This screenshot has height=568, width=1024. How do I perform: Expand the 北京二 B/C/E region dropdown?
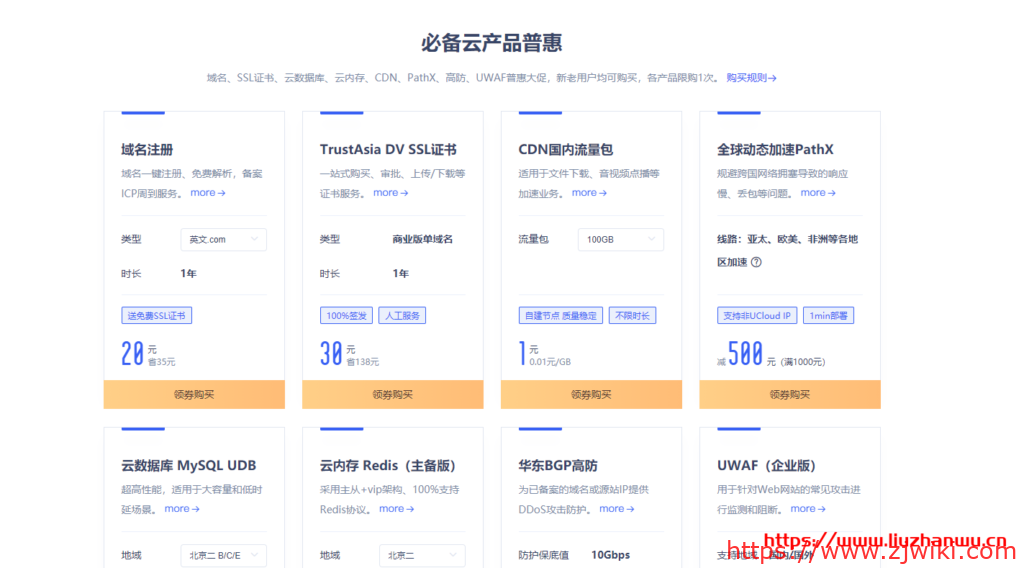click(x=223, y=556)
